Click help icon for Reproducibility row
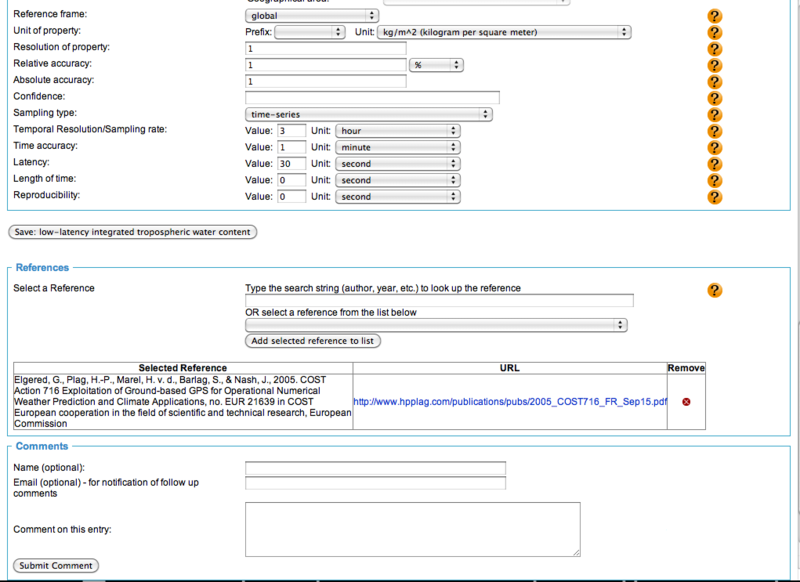The width and height of the screenshot is (800, 582). 714,197
